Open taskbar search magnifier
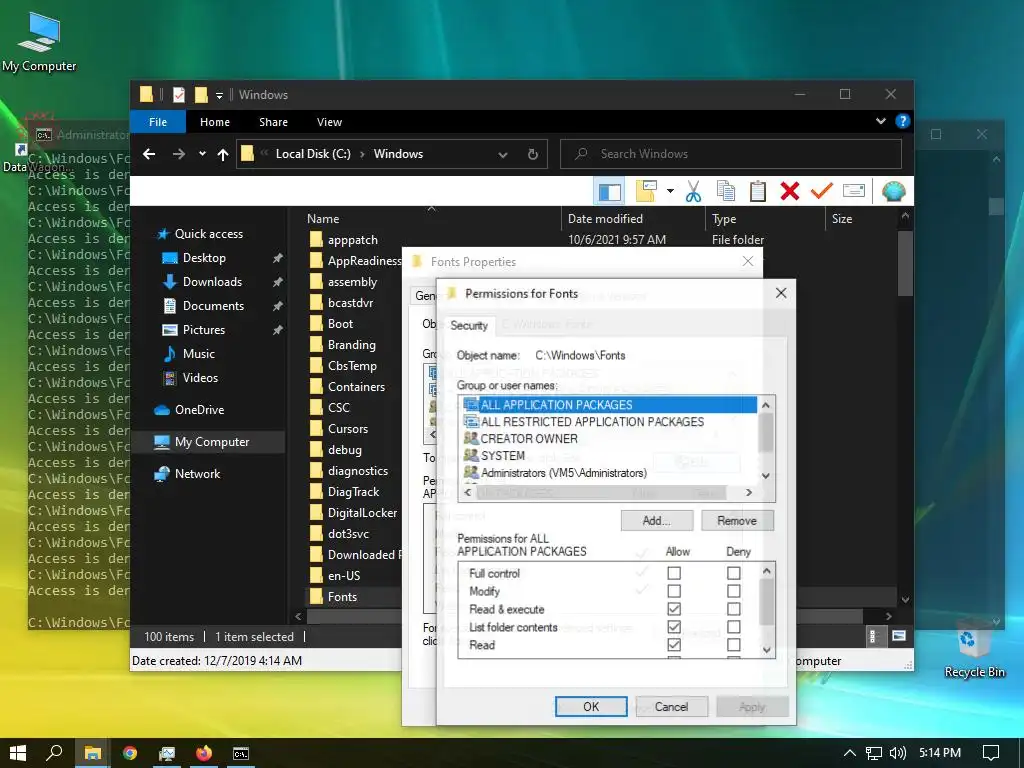This screenshot has width=1024, height=768. 54,753
